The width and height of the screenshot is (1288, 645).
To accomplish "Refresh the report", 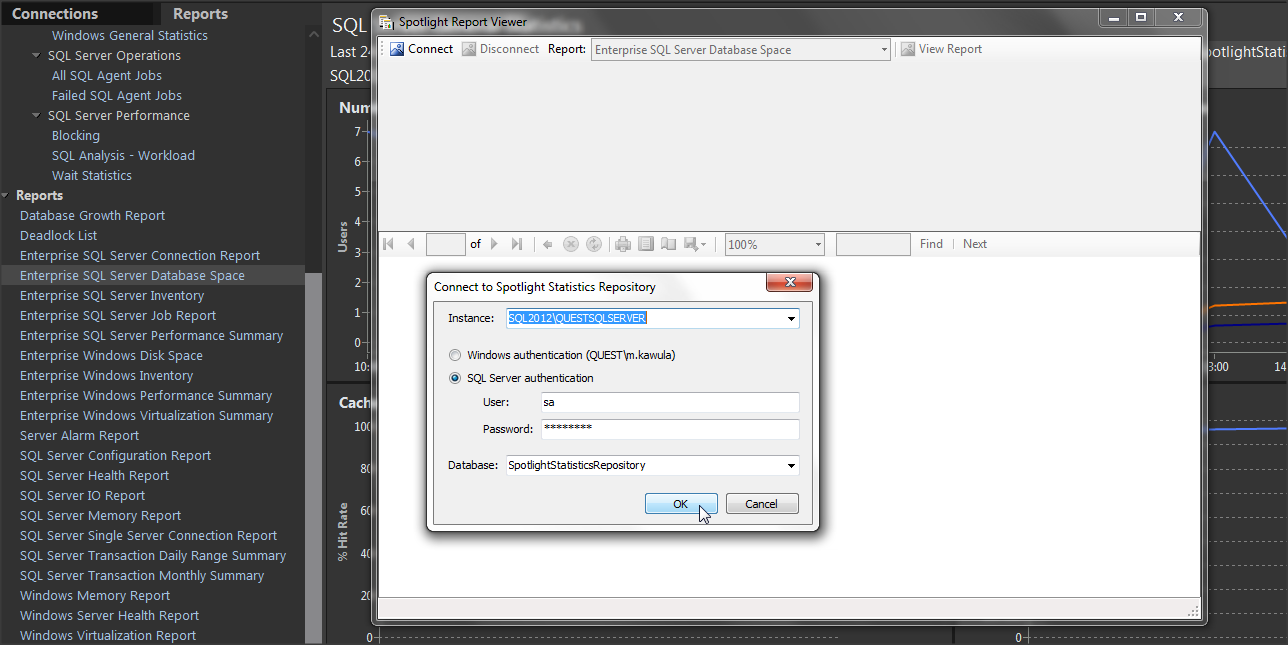I will (593, 244).
